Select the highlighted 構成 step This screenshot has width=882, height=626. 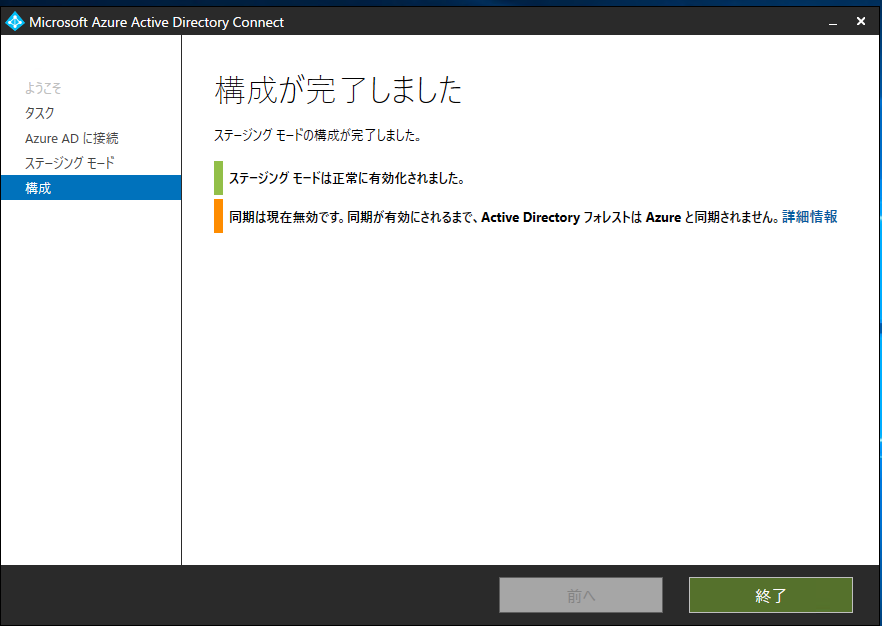point(91,187)
